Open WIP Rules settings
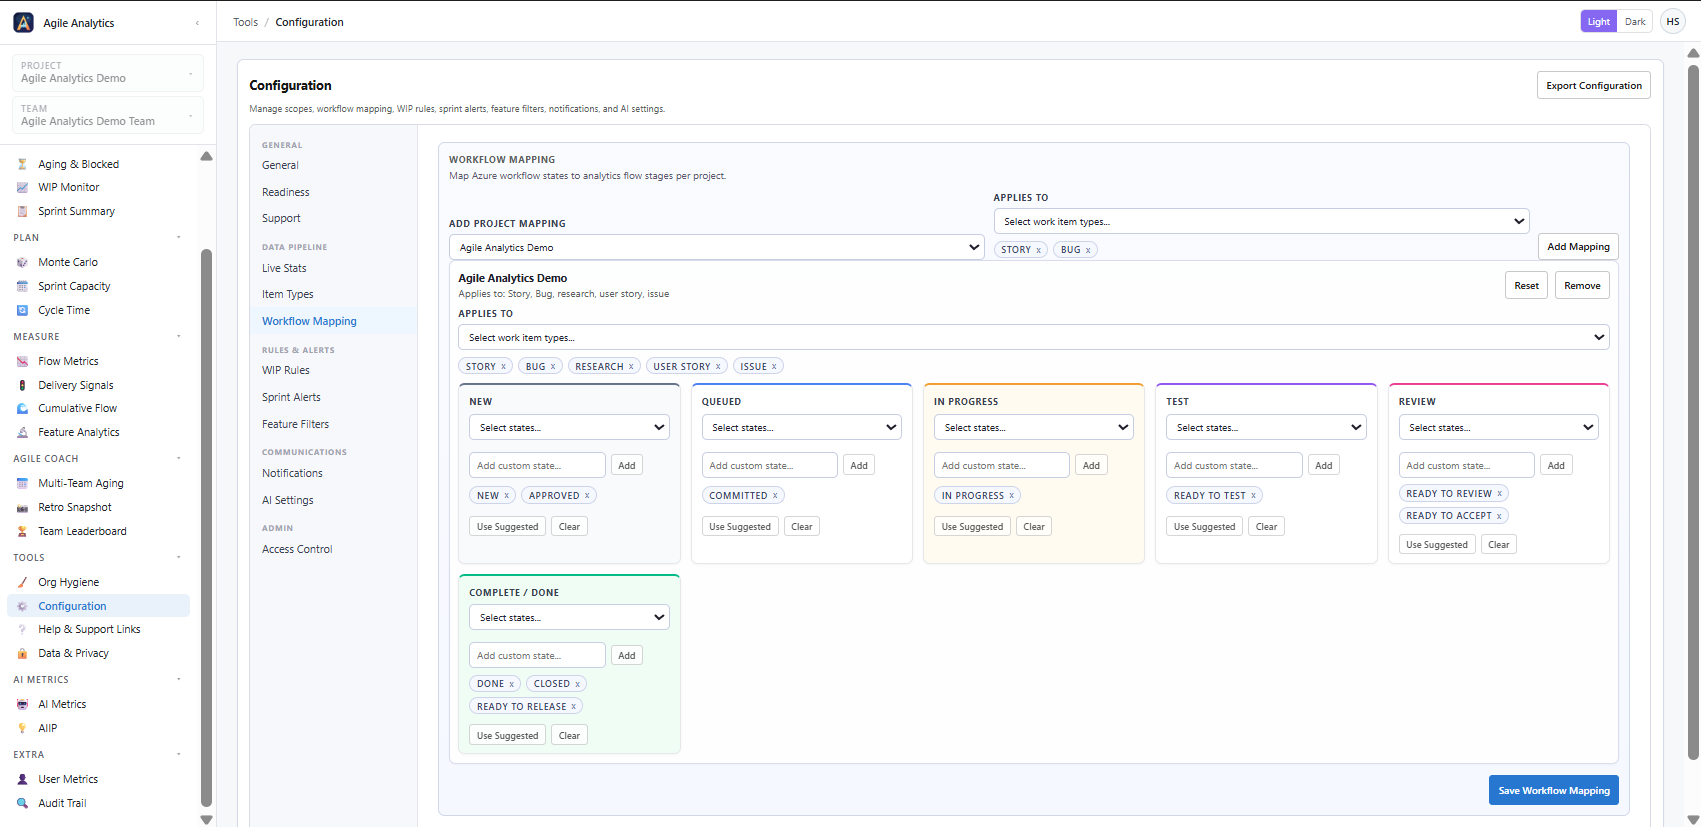1701x827 pixels. (x=286, y=370)
